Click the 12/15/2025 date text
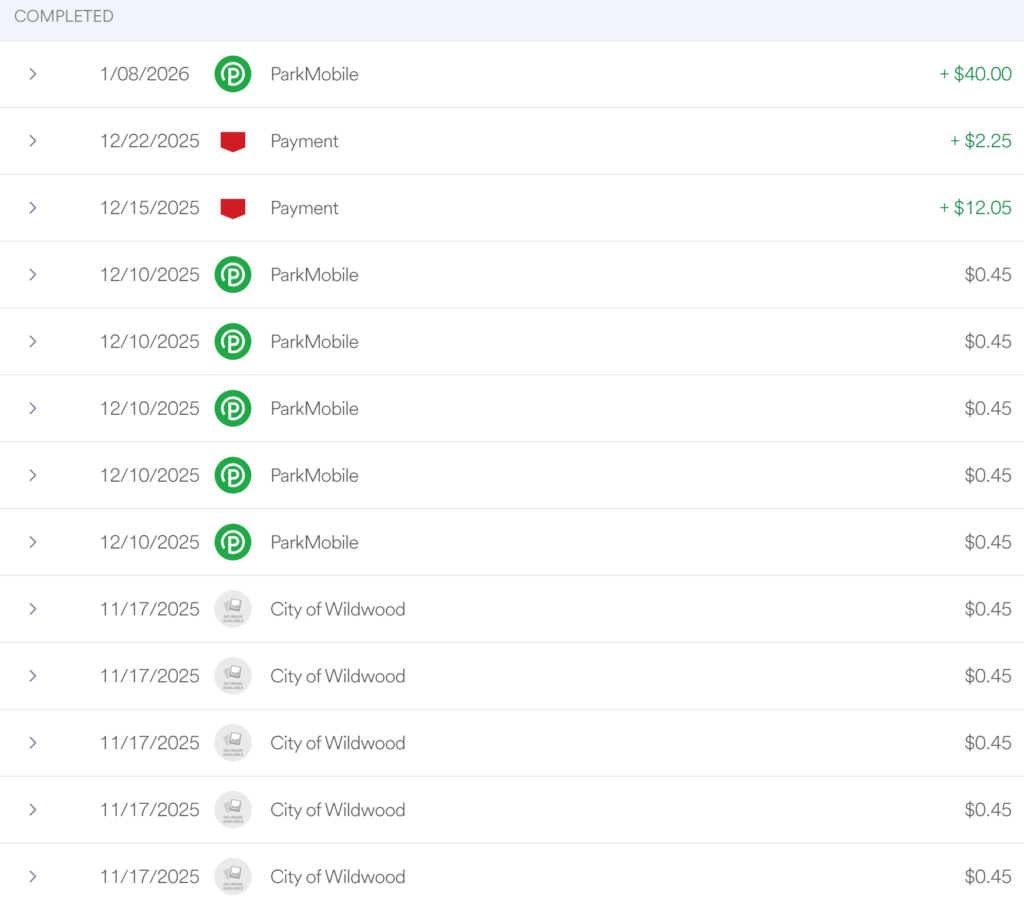Viewport: 1024px width, 900px height. (x=149, y=208)
